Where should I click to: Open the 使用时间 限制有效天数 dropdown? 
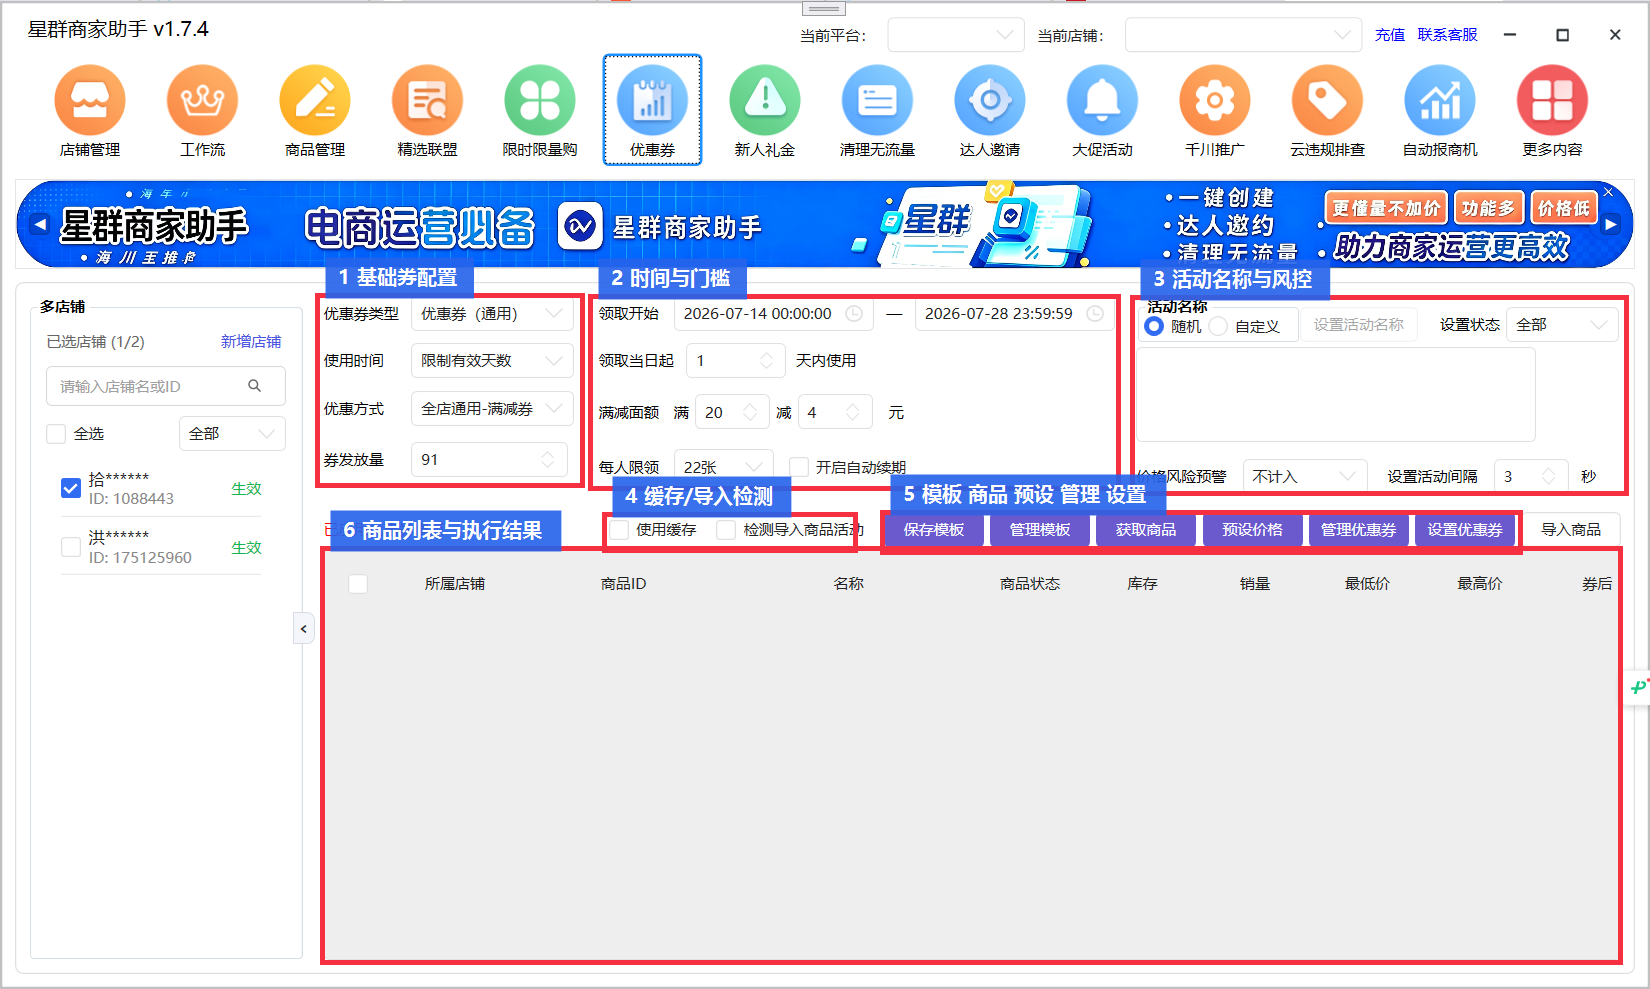click(492, 360)
